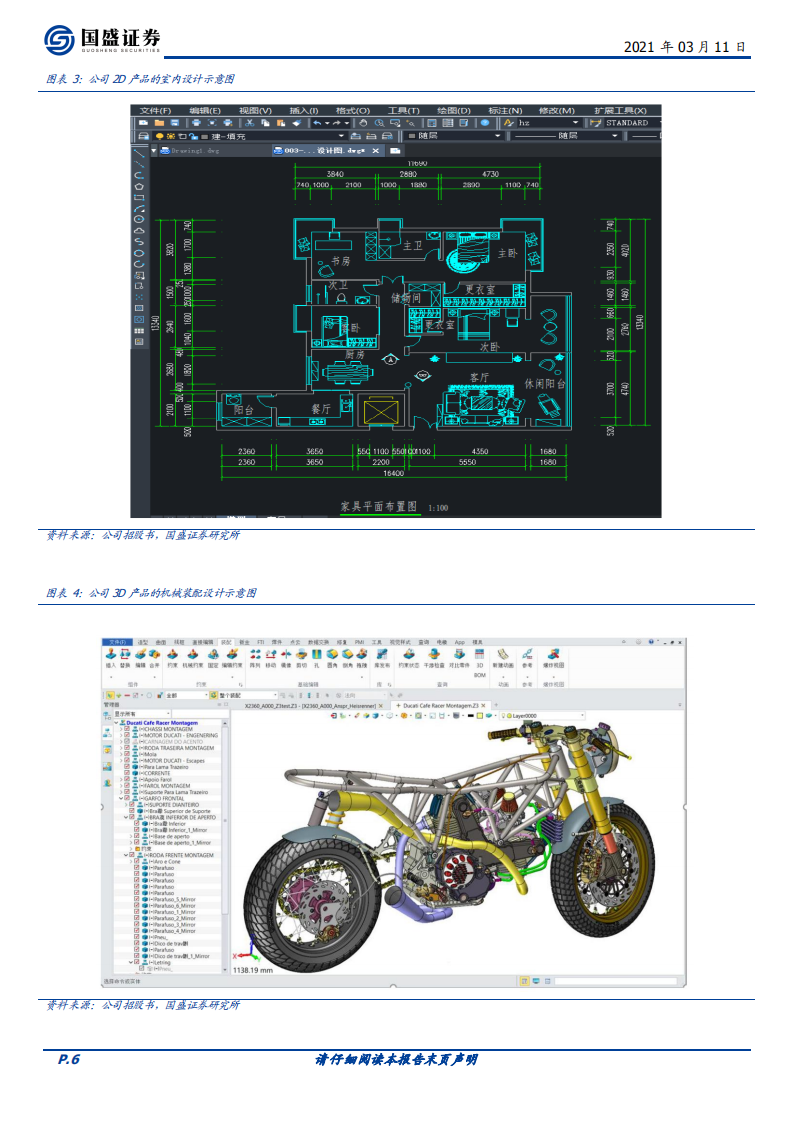Screen dimensions: 793x1122
Task: Open the 文件(F) menu in the CAD window
Action: (155, 110)
